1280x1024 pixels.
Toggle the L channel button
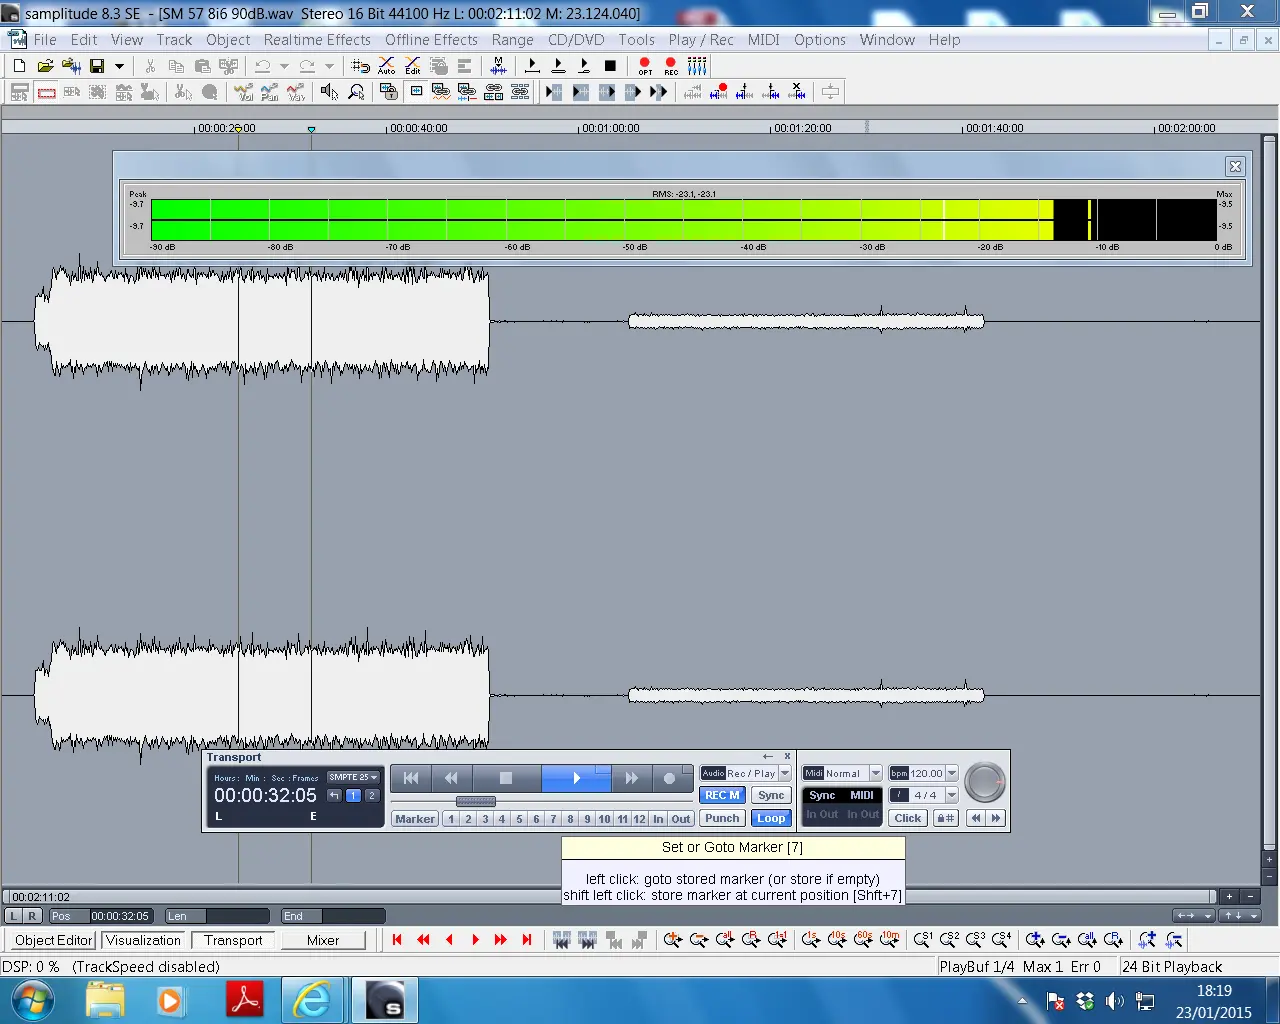coord(14,916)
